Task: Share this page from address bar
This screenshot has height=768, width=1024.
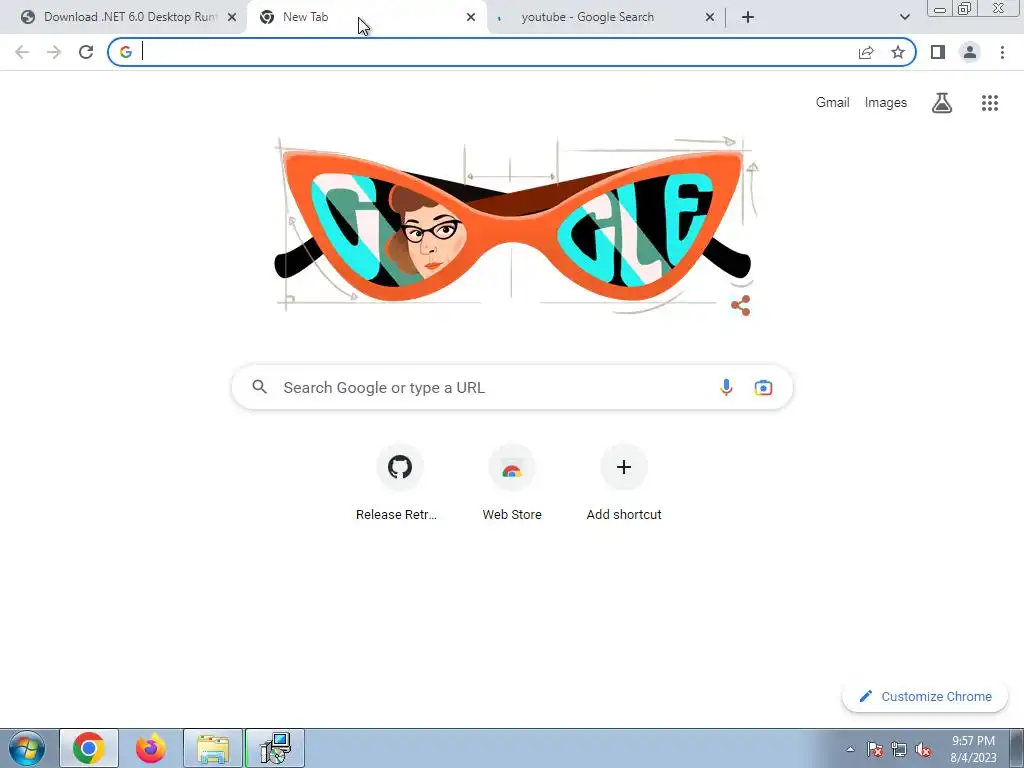Action: pyautogui.click(x=866, y=52)
